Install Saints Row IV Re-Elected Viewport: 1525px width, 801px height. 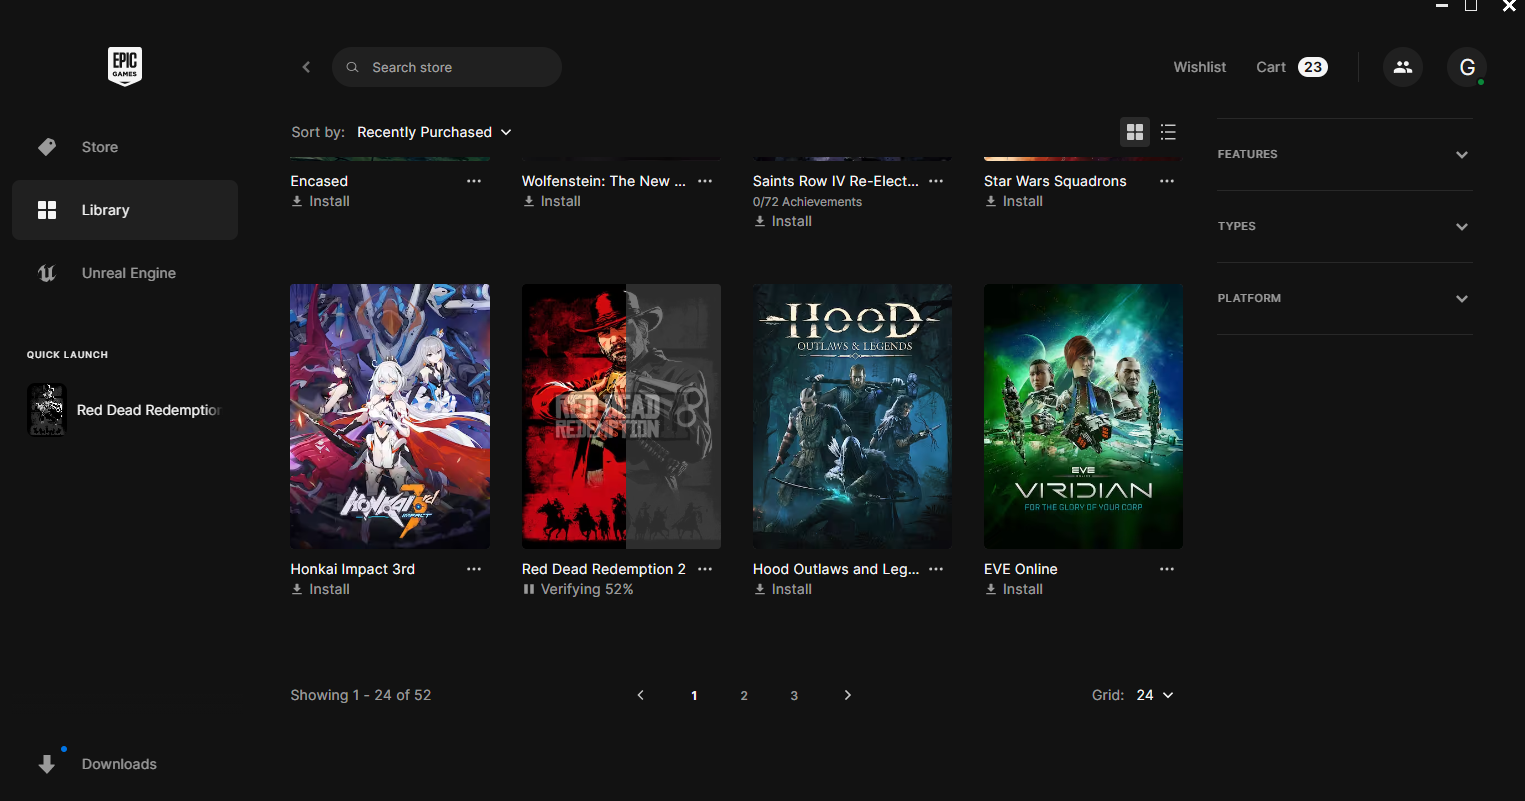(x=782, y=221)
